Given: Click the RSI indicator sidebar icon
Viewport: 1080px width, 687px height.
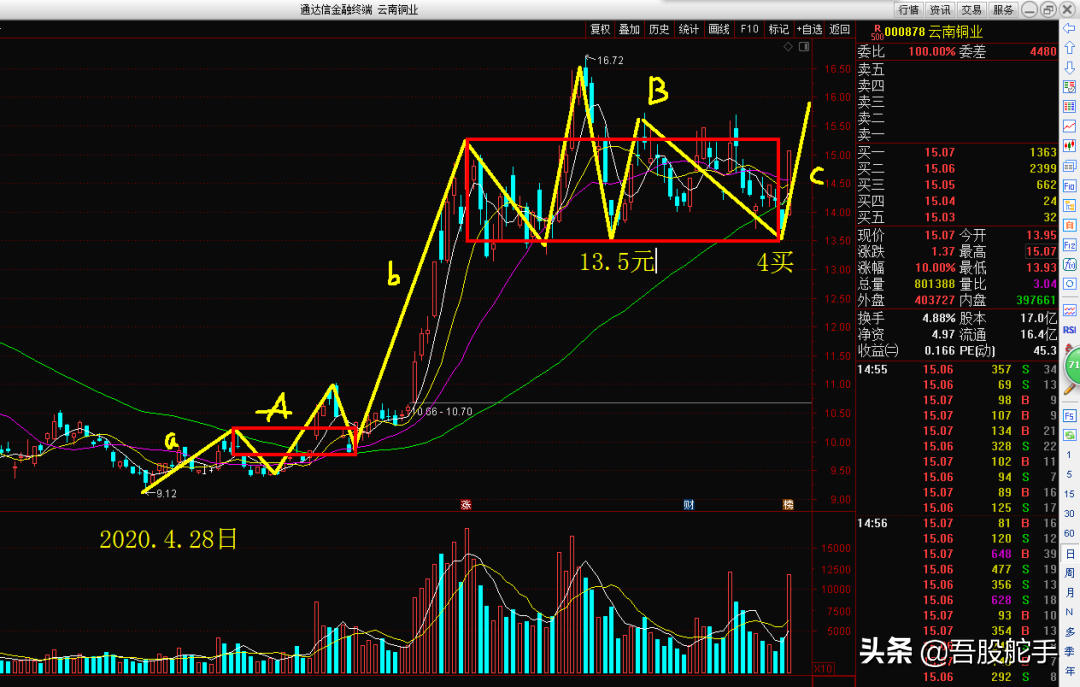Looking at the screenshot, I should (1070, 330).
